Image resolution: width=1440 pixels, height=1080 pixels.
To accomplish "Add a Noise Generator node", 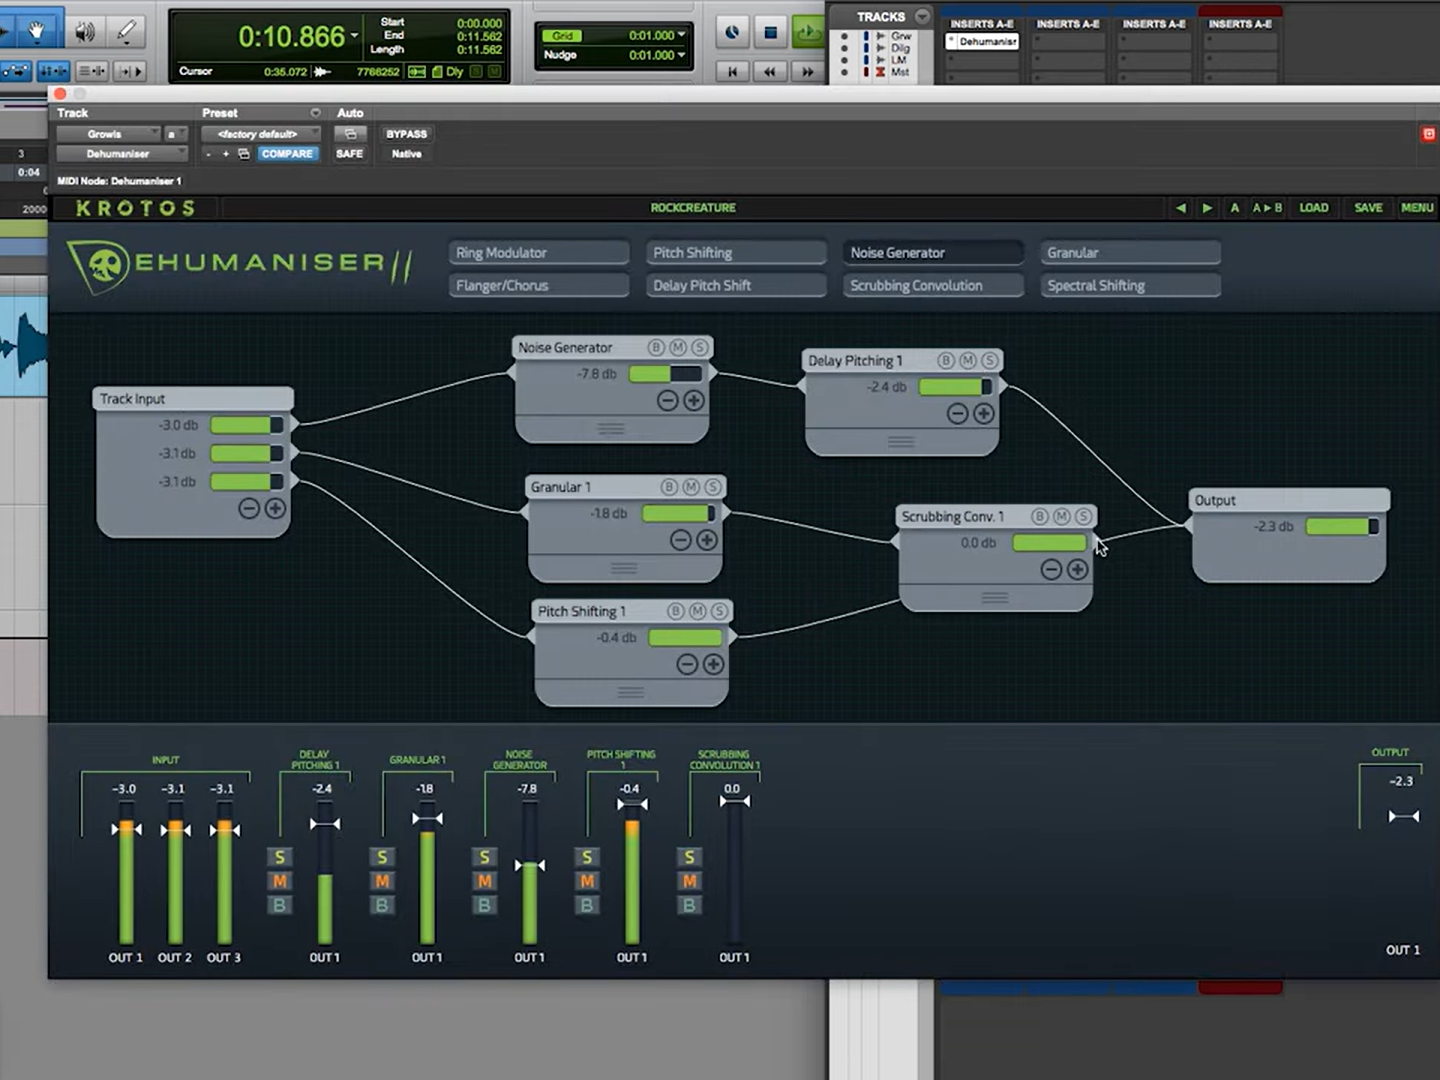I will coord(933,253).
